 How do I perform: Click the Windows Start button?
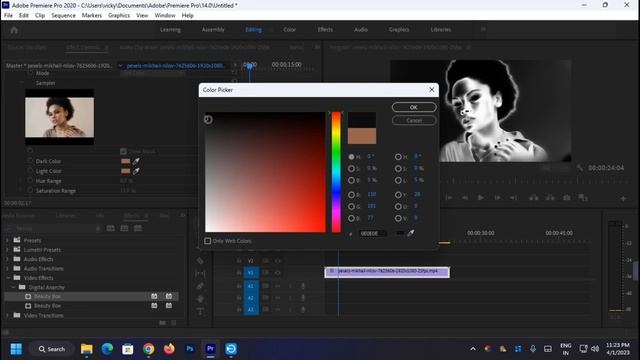[16, 349]
